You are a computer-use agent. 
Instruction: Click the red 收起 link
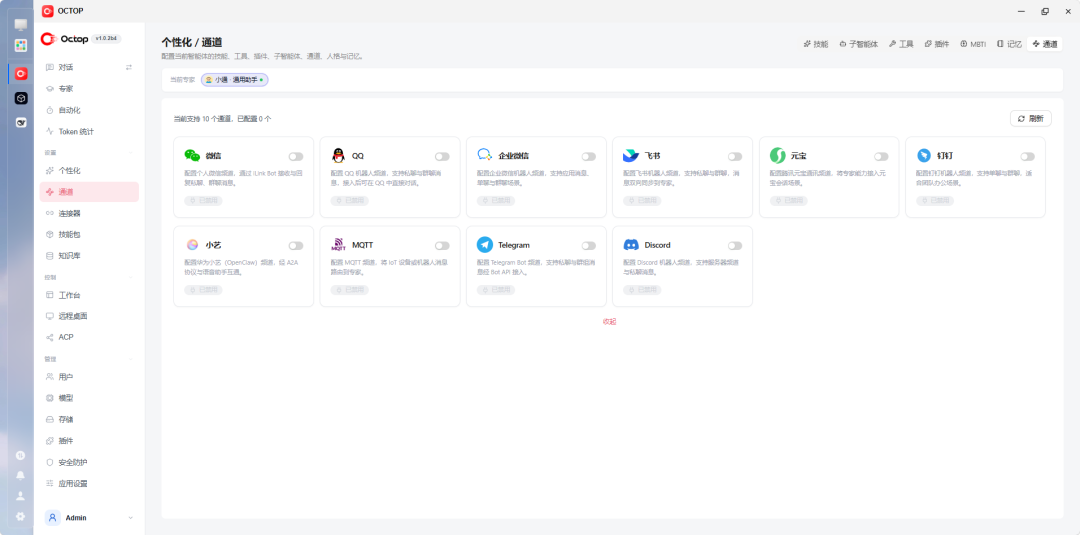pos(609,322)
